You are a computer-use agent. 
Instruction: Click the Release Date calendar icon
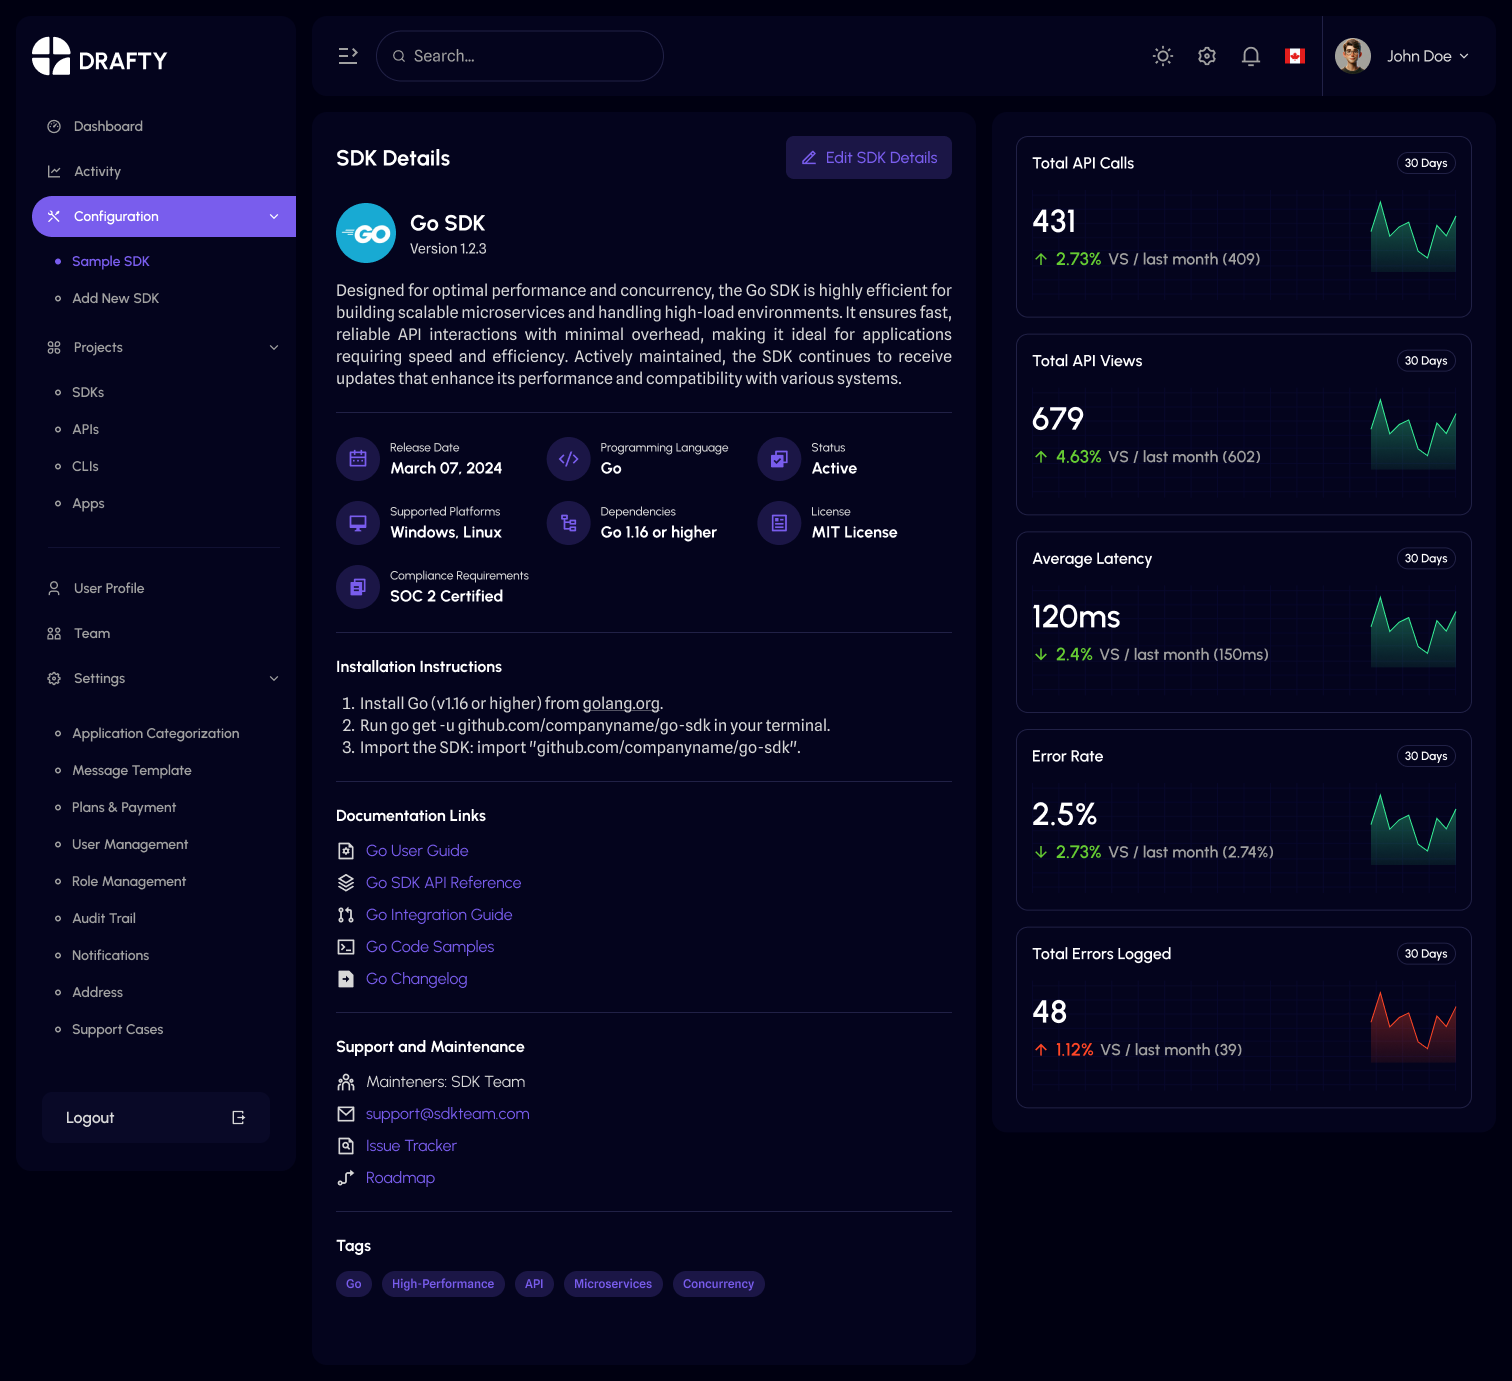coord(358,459)
